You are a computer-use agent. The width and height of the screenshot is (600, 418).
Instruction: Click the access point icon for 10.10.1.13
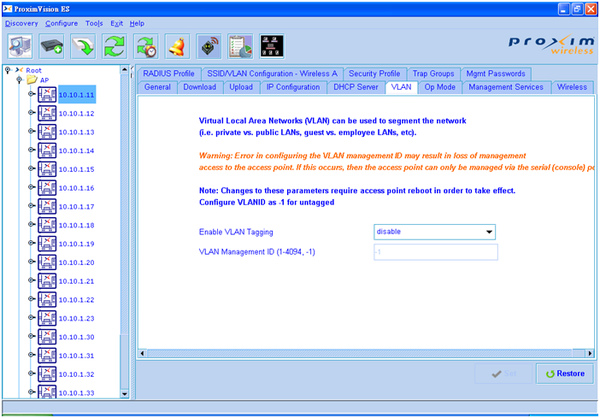pyautogui.click(x=47, y=132)
